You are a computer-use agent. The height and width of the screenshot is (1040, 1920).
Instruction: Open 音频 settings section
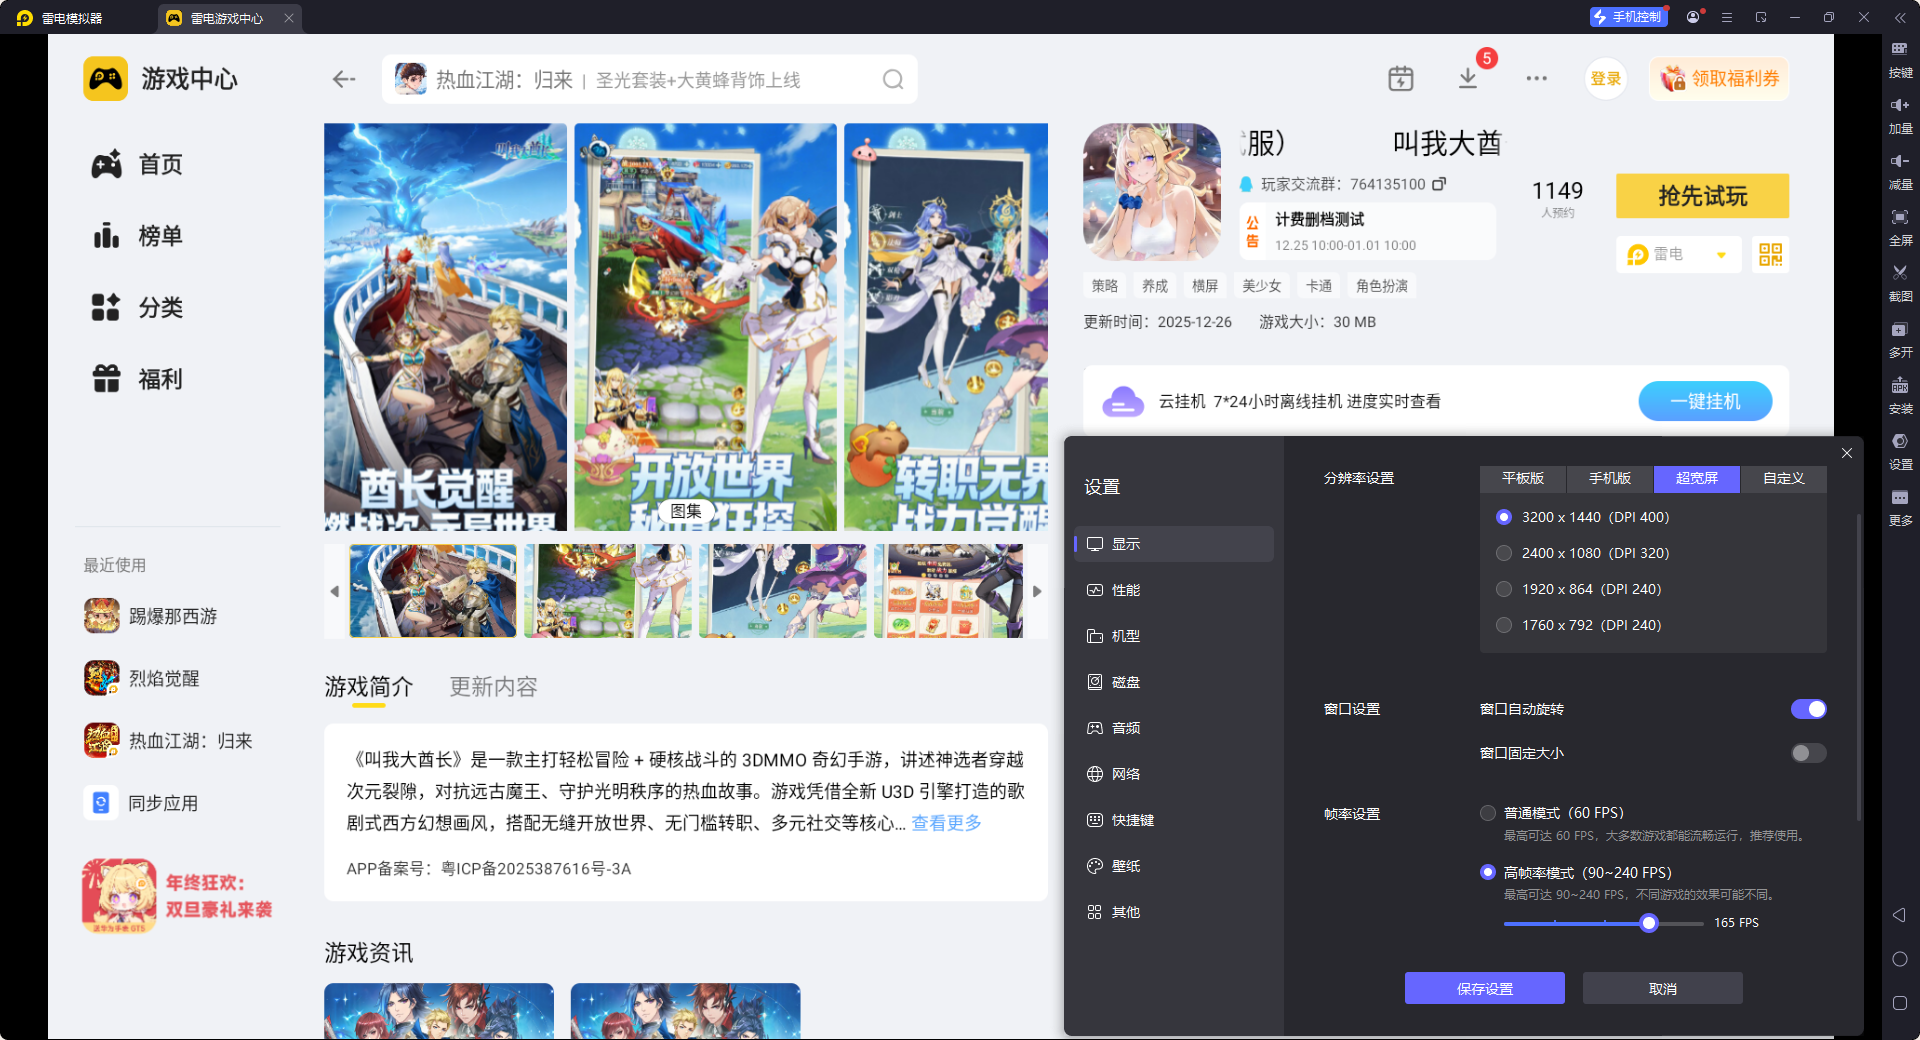(1174, 728)
